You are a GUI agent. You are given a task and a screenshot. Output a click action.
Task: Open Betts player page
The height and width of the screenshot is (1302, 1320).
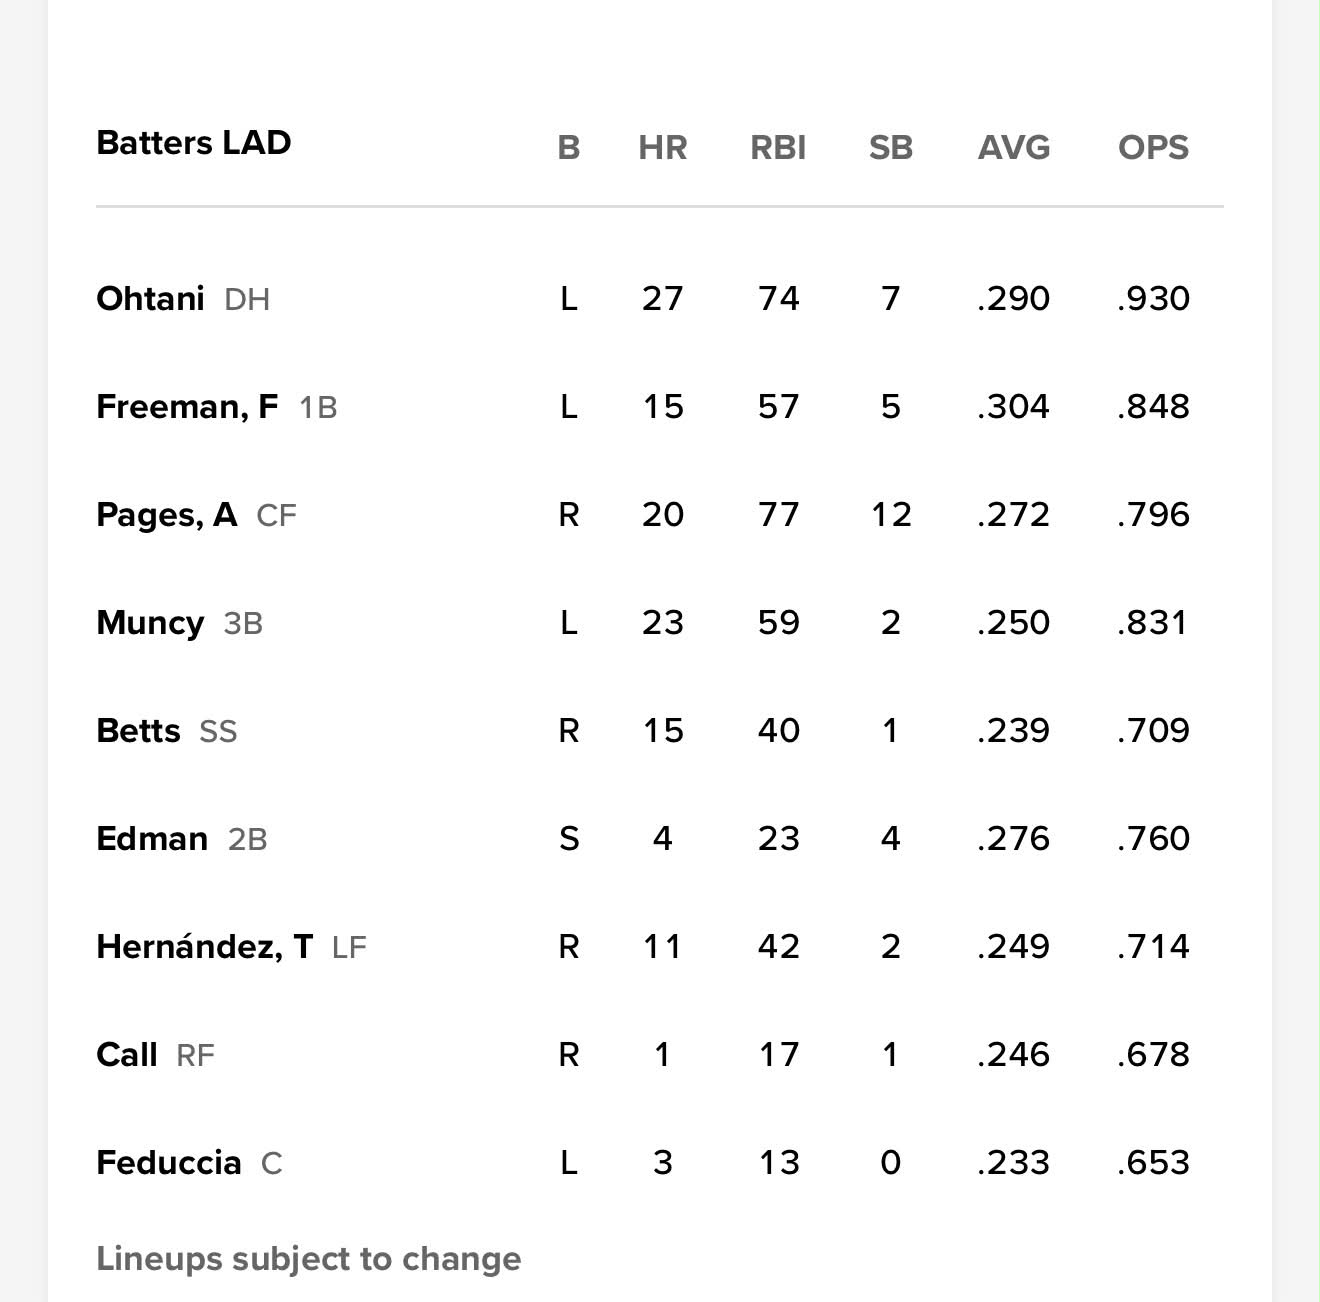coord(138,730)
